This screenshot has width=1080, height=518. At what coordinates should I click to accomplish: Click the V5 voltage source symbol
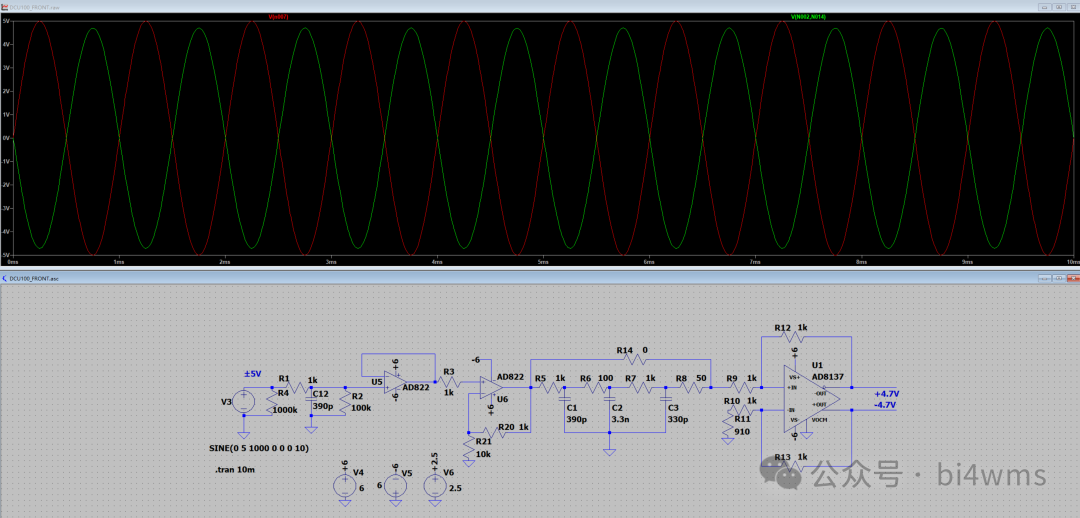coord(395,485)
